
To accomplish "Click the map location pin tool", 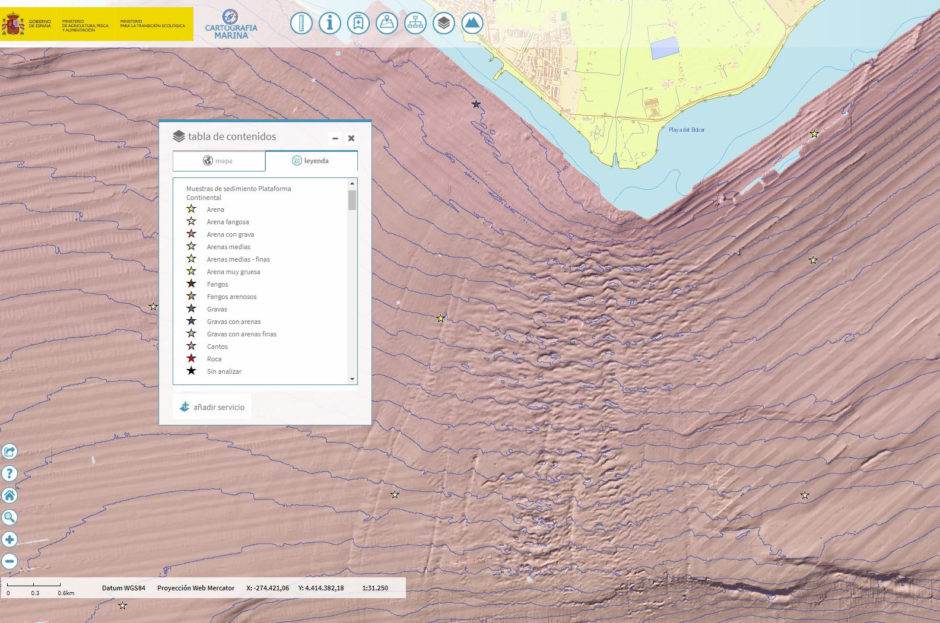I will [x=387, y=23].
